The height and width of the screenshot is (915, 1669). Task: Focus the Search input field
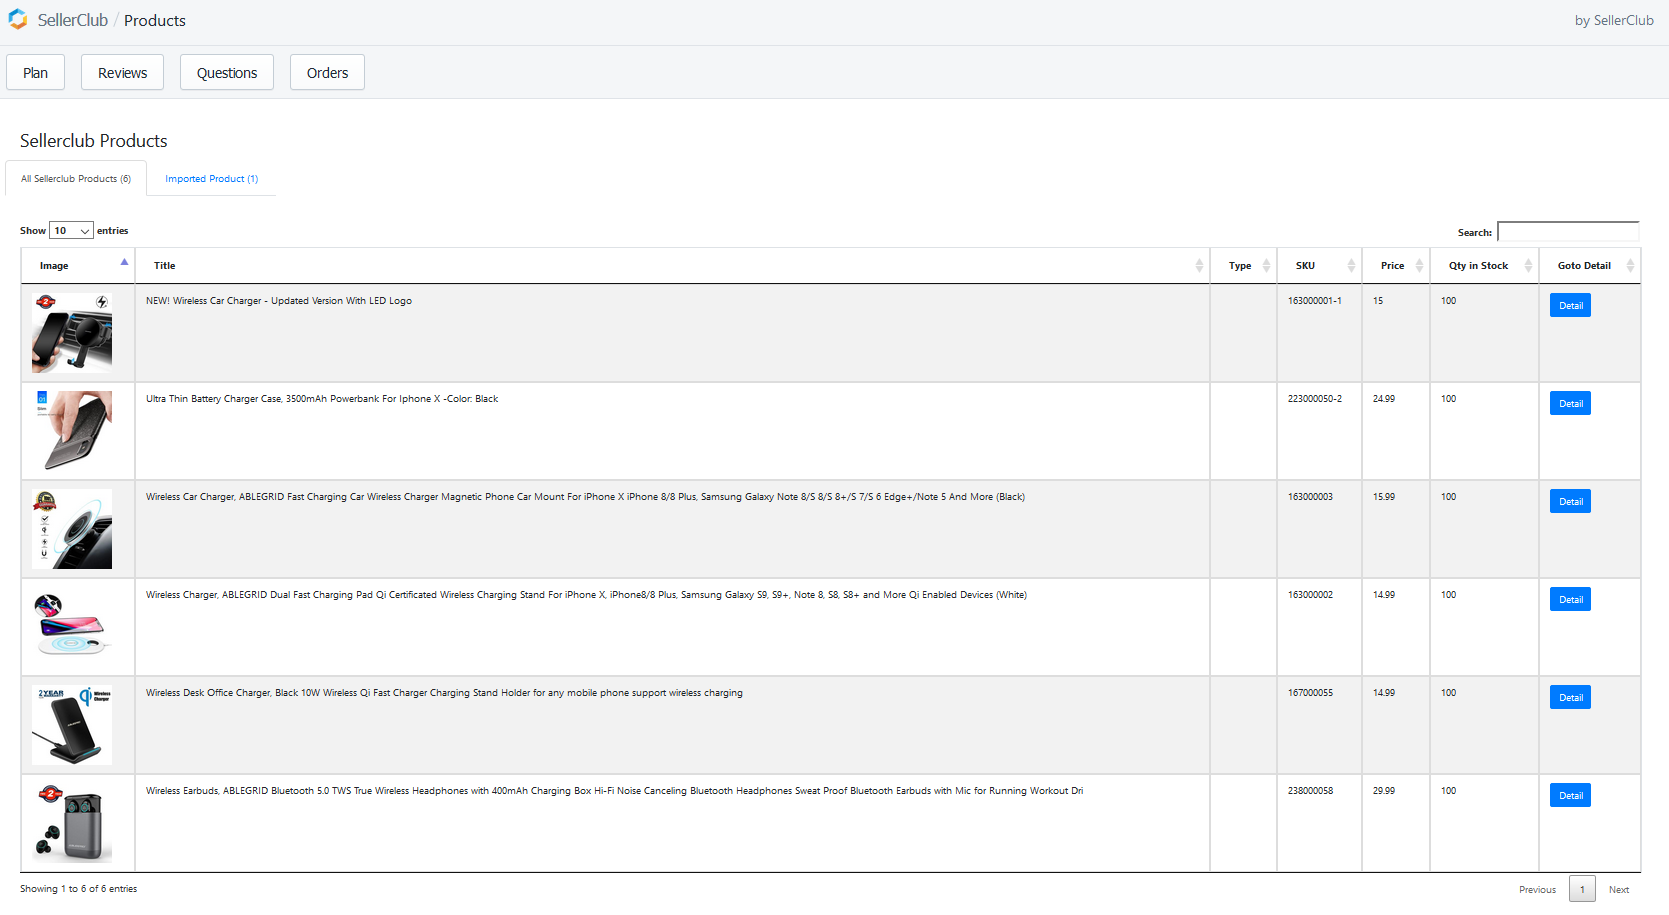[x=1568, y=232]
